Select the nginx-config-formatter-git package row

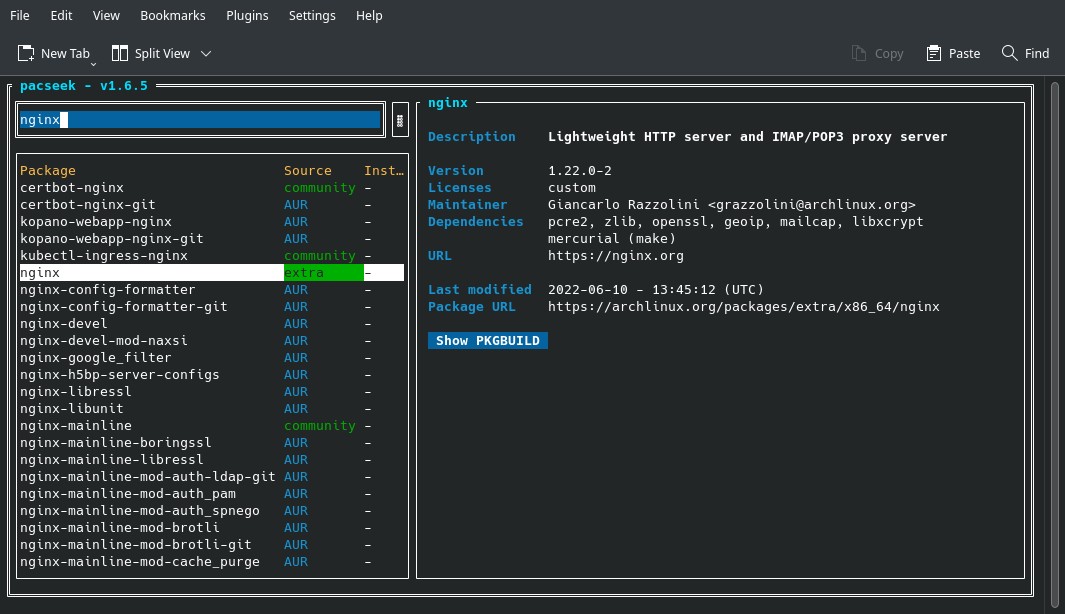(212, 306)
